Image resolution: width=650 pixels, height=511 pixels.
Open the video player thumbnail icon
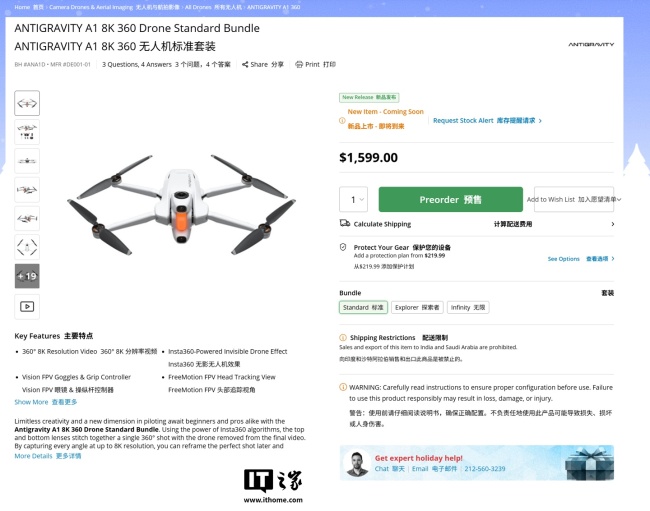27,306
